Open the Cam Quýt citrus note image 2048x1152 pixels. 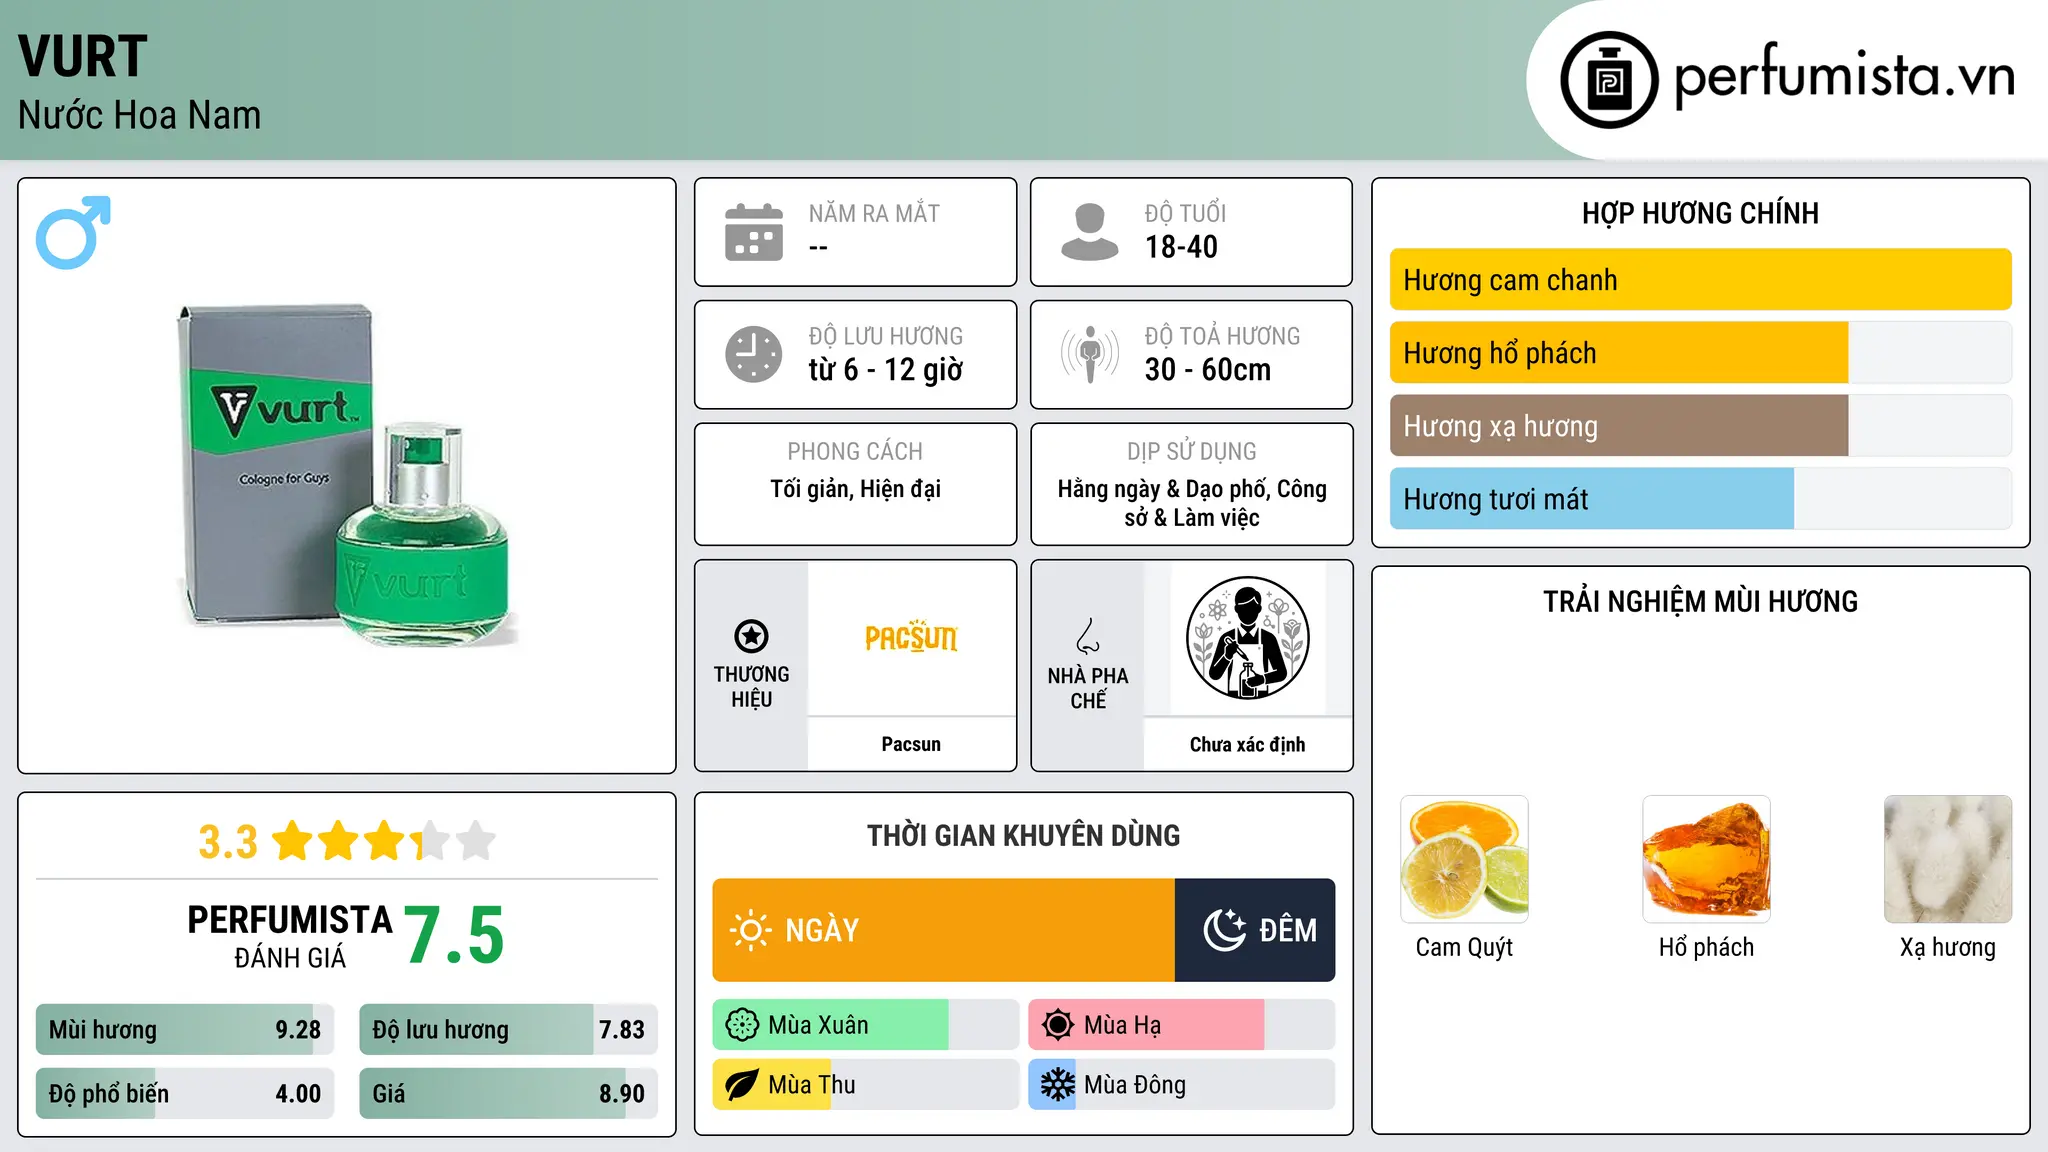click(x=1464, y=859)
